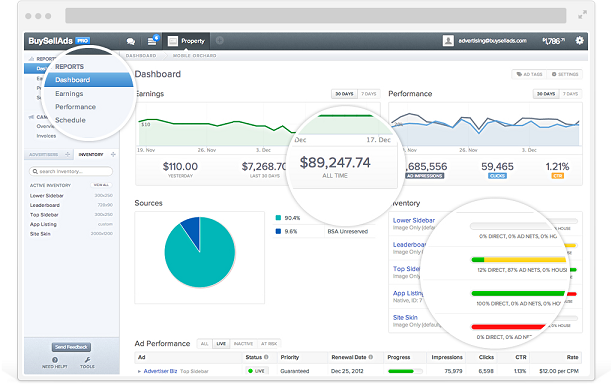
Task: Open the notifications list icon with badge
Action: click(152, 41)
